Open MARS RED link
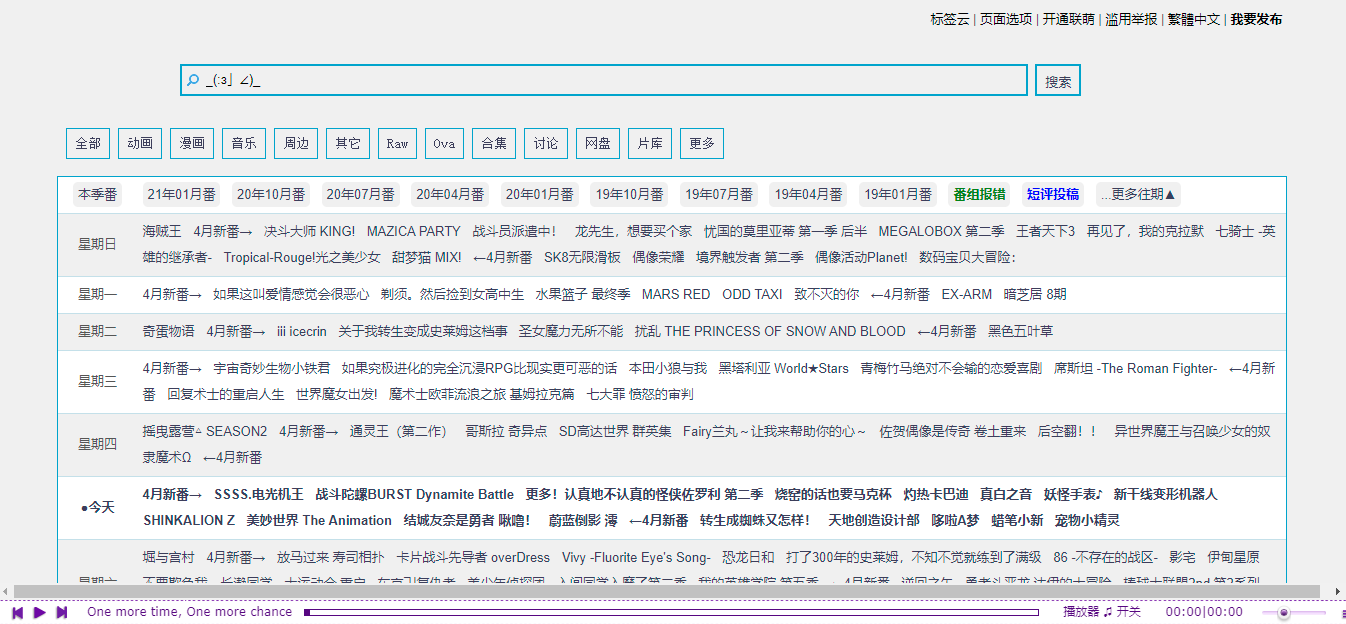 point(676,294)
